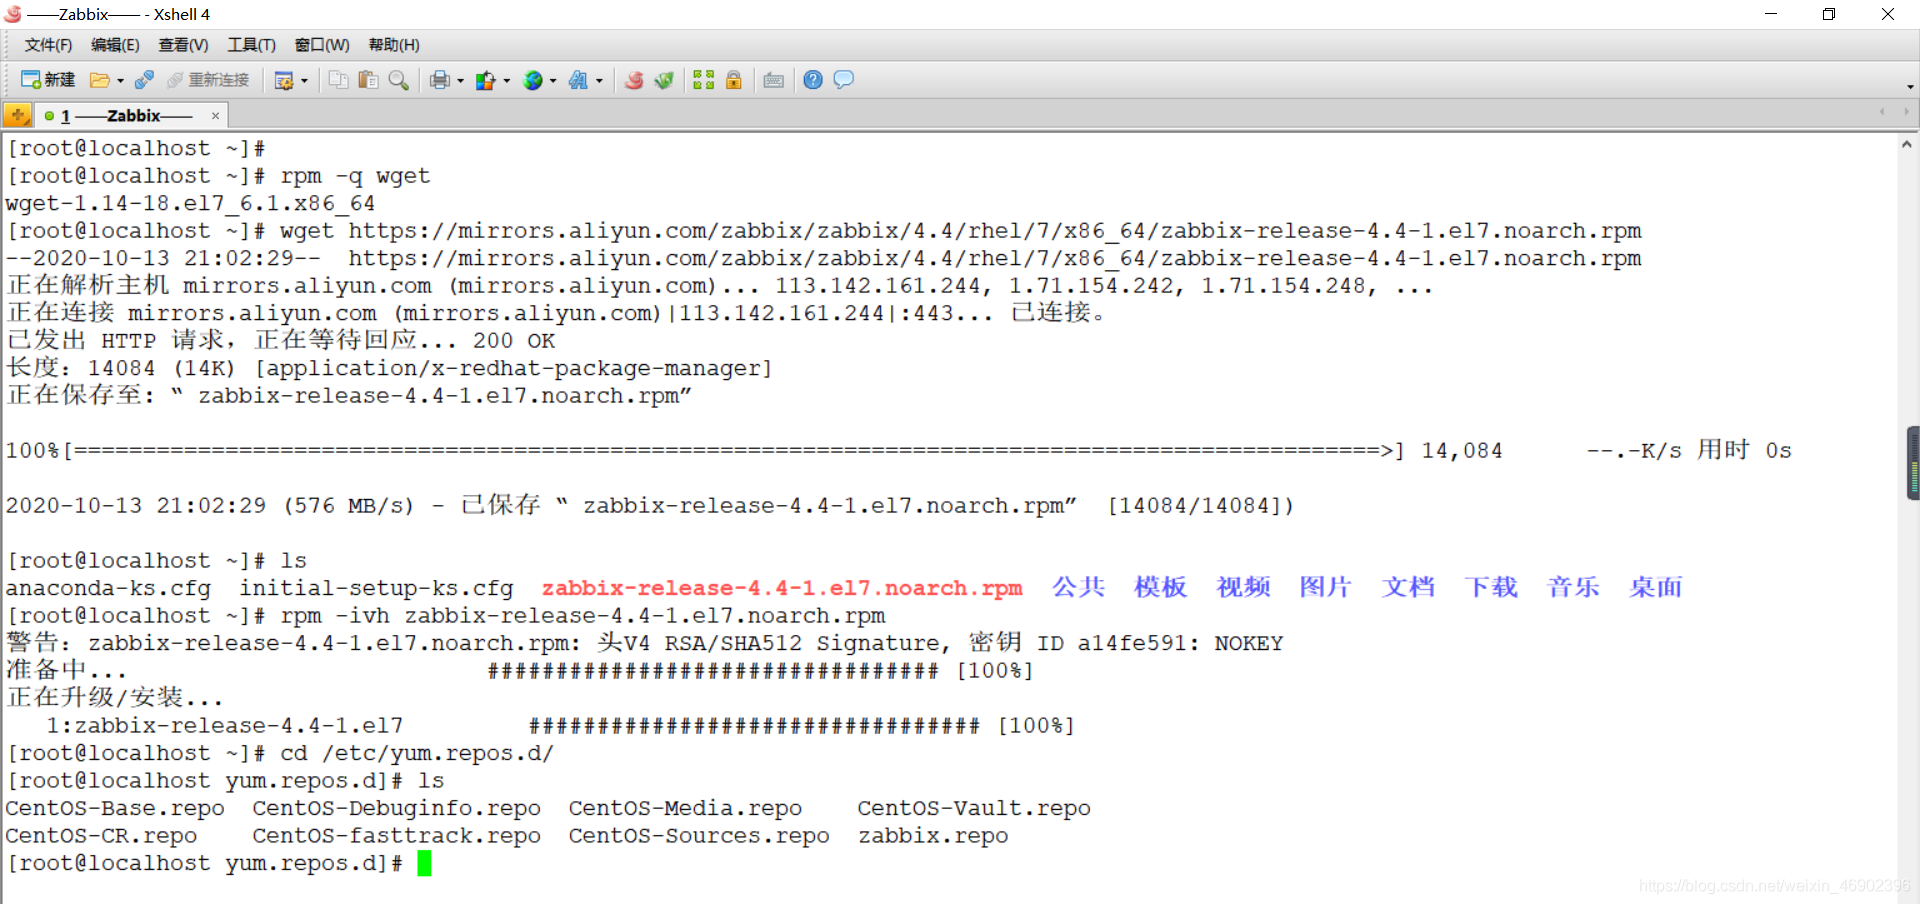Open the 工具(T) menu
This screenshot has width=1920, height=904.
251,45
